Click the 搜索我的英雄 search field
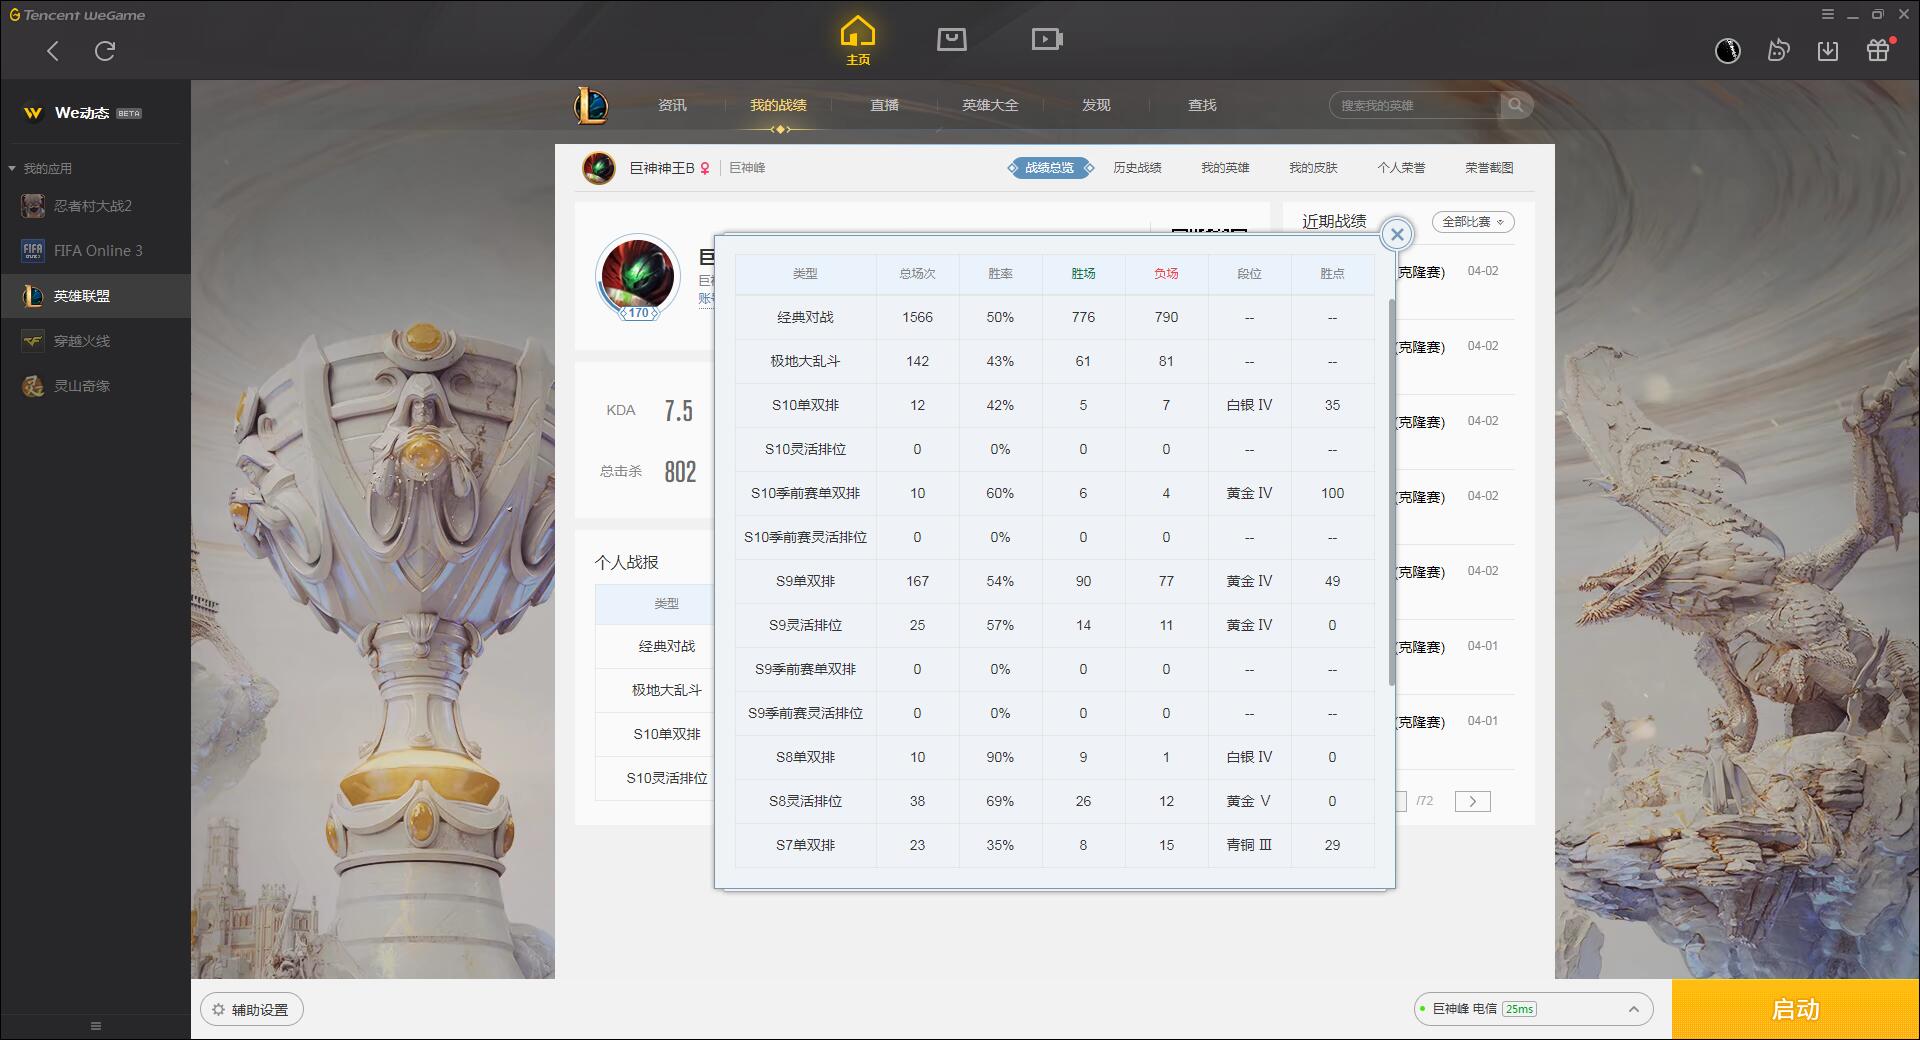The image size is (1920, 1040). pyautogui.click(x=1415, y=105)
